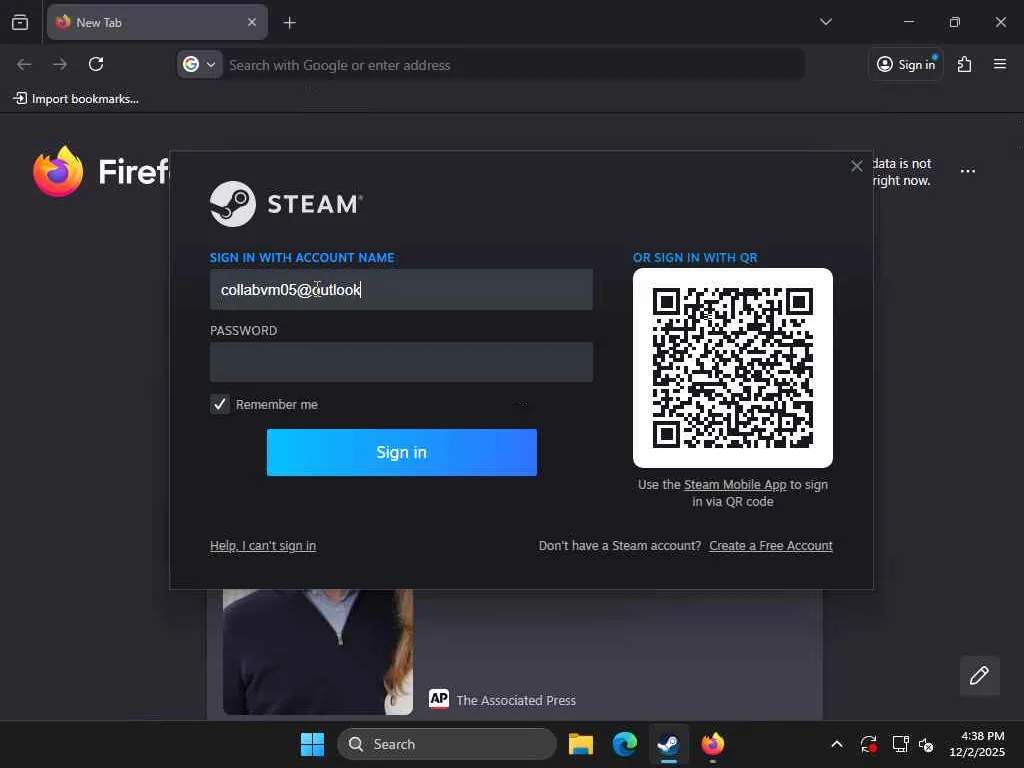The height and width of the screenshot is (768, 1024).
Task: Open Firefox View tab list icon
Action: click(20, 22)
